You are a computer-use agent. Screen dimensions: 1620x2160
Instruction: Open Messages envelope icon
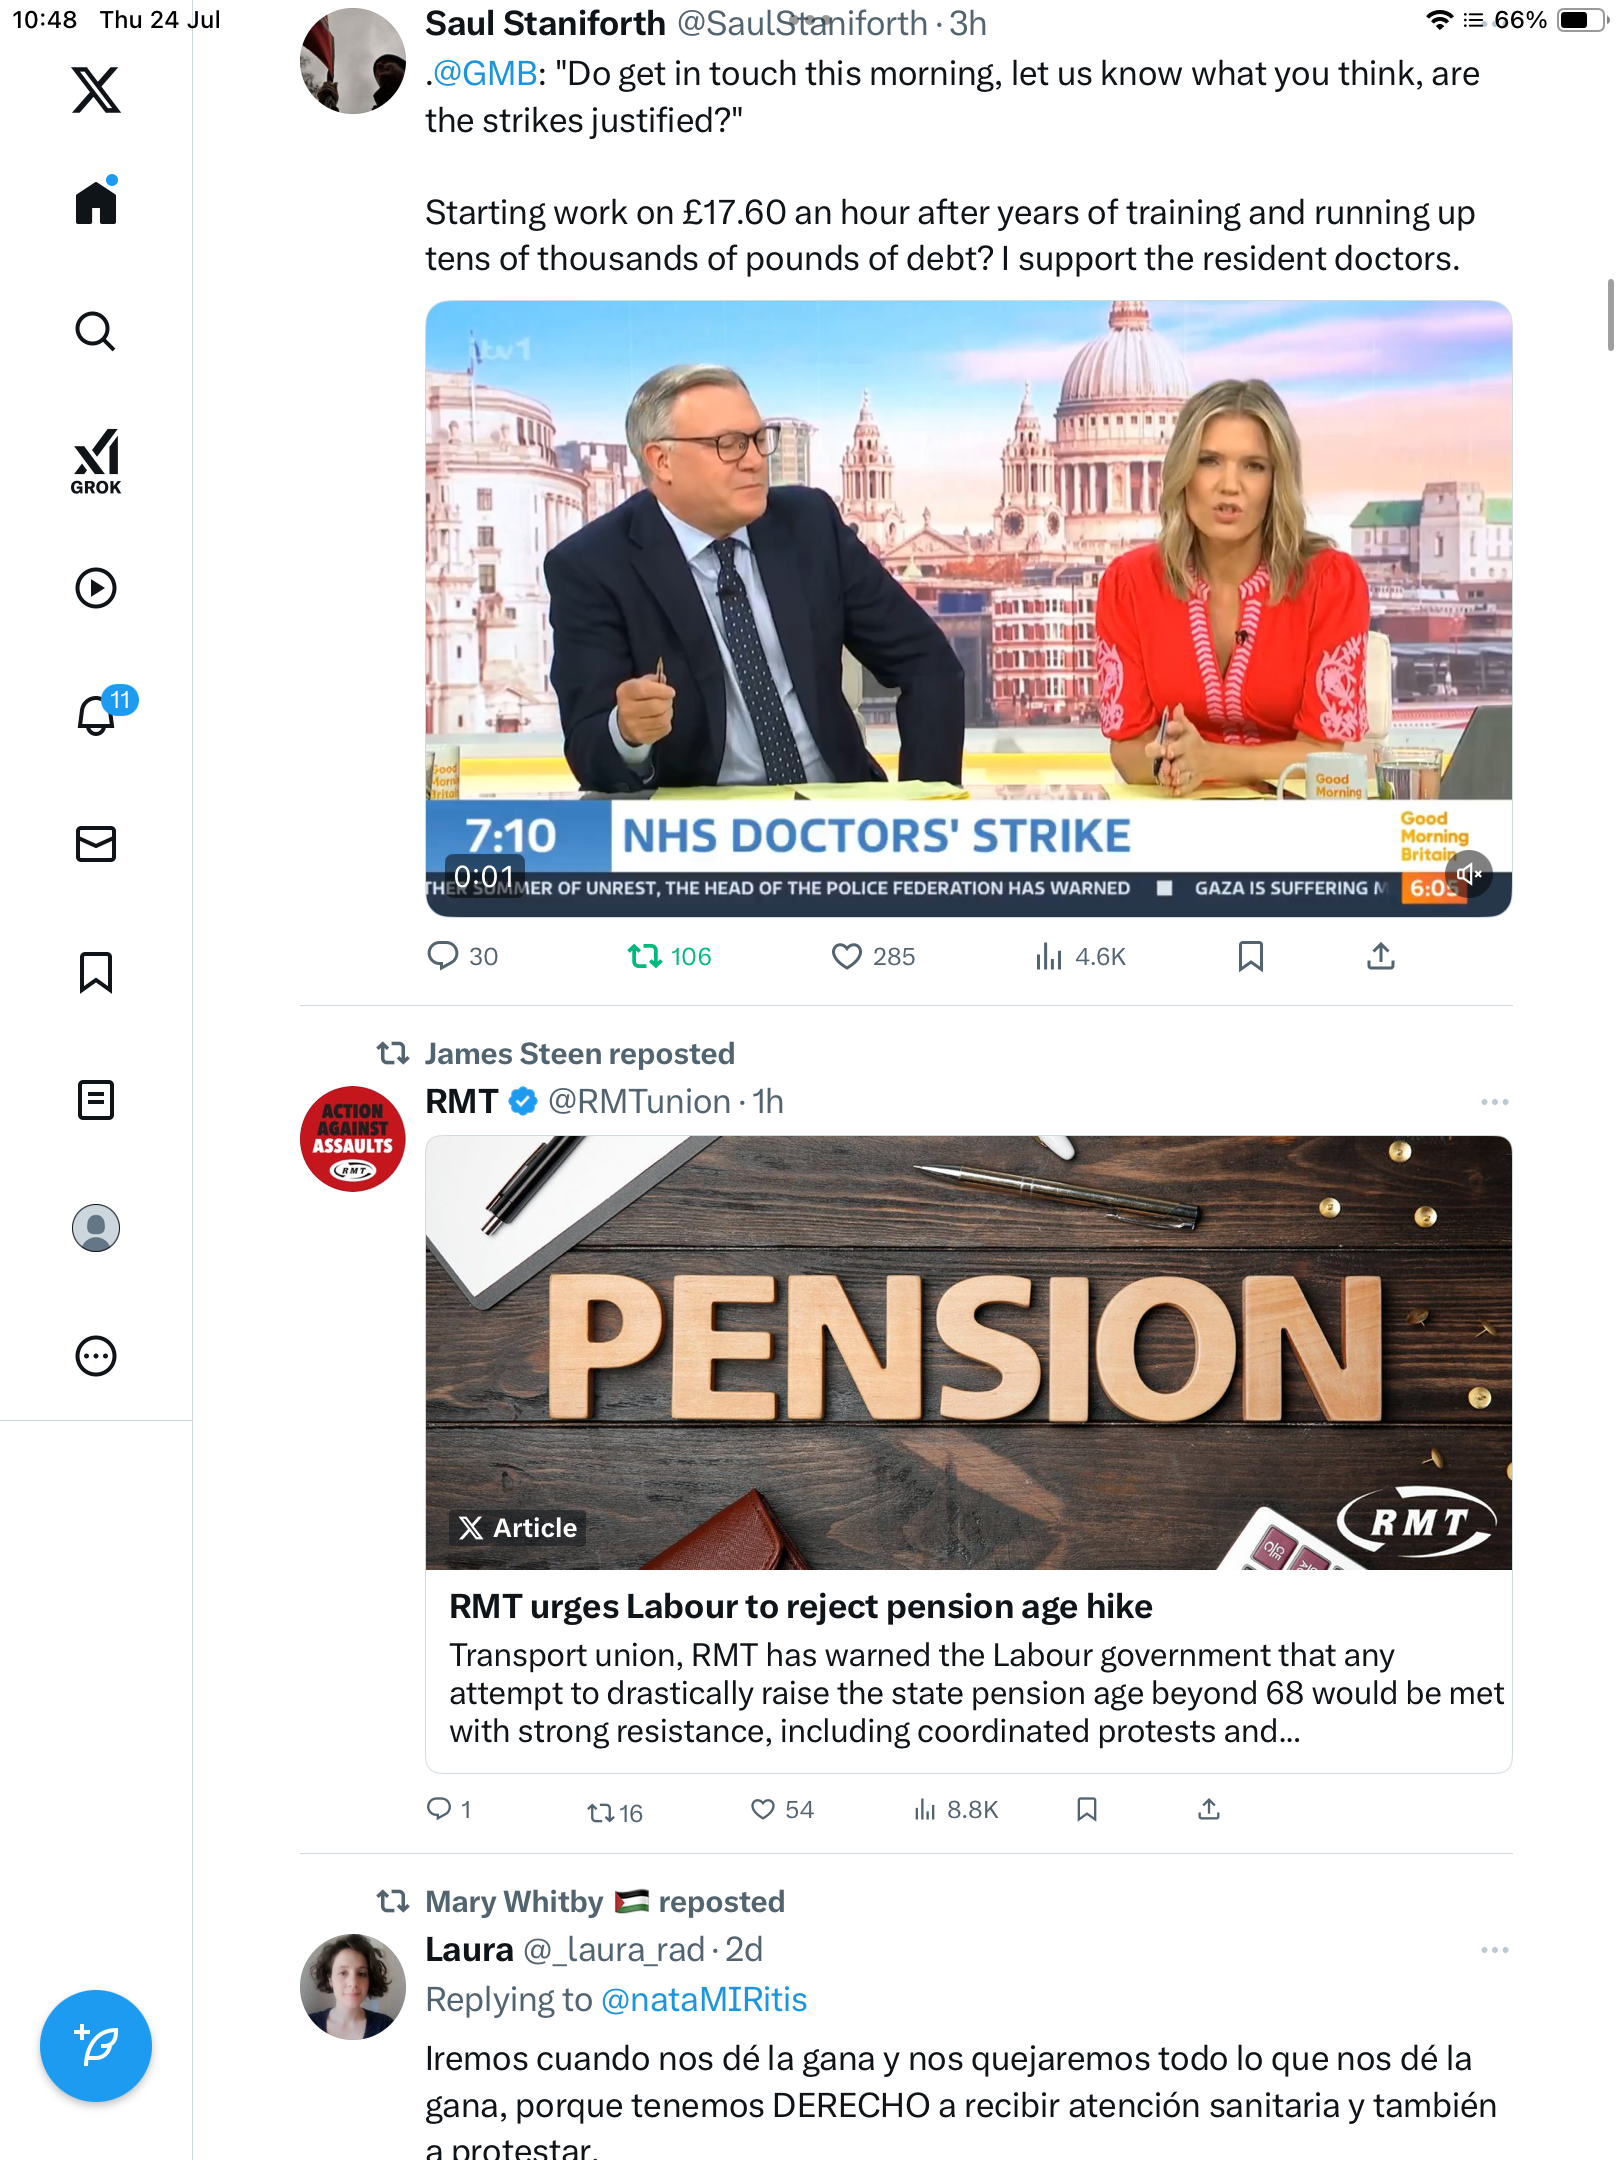[96, 844]
